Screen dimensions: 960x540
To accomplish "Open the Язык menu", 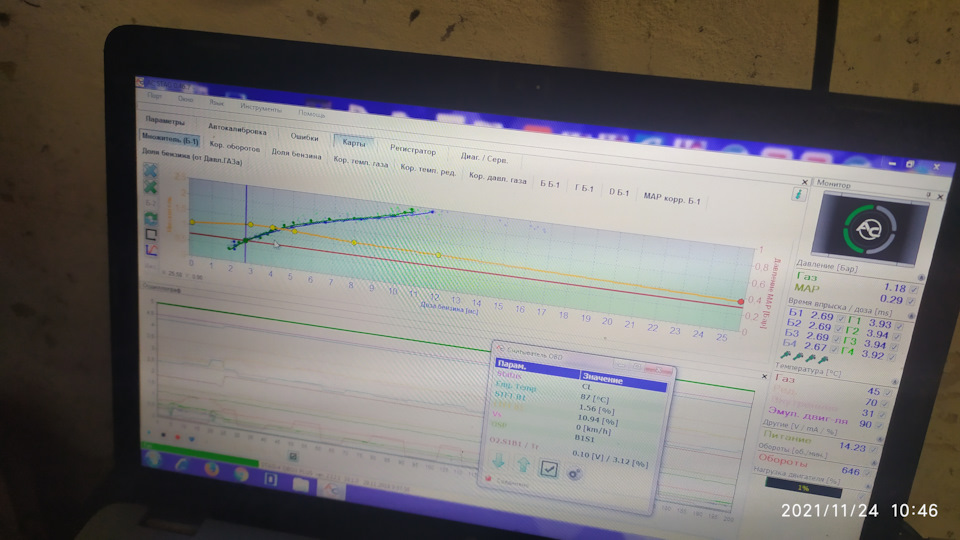I will (x=216, y=102).
